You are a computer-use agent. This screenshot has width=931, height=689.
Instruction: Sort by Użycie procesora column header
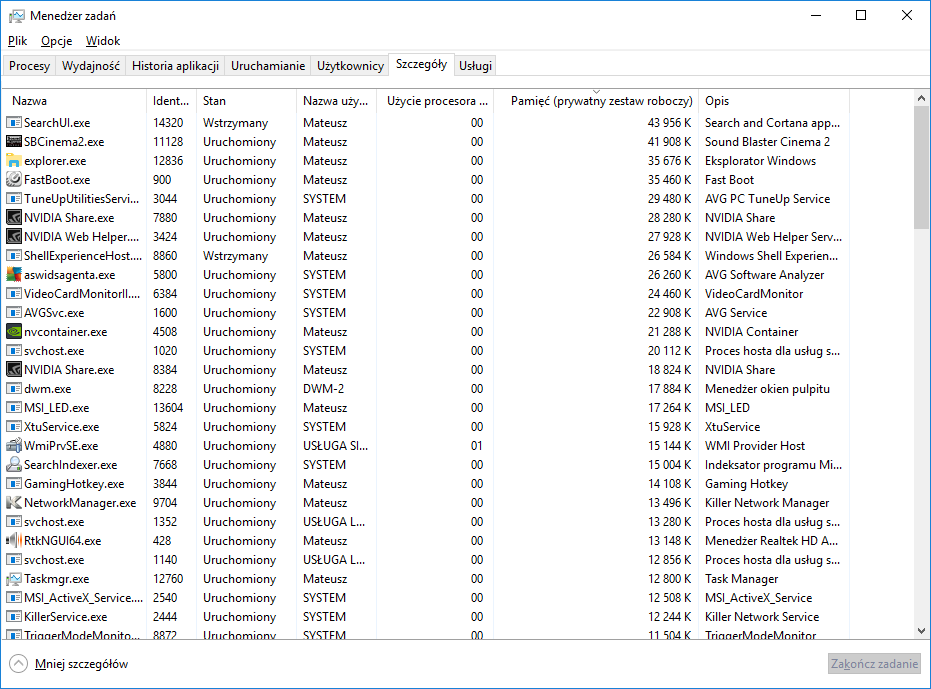(x=435, y=101)
